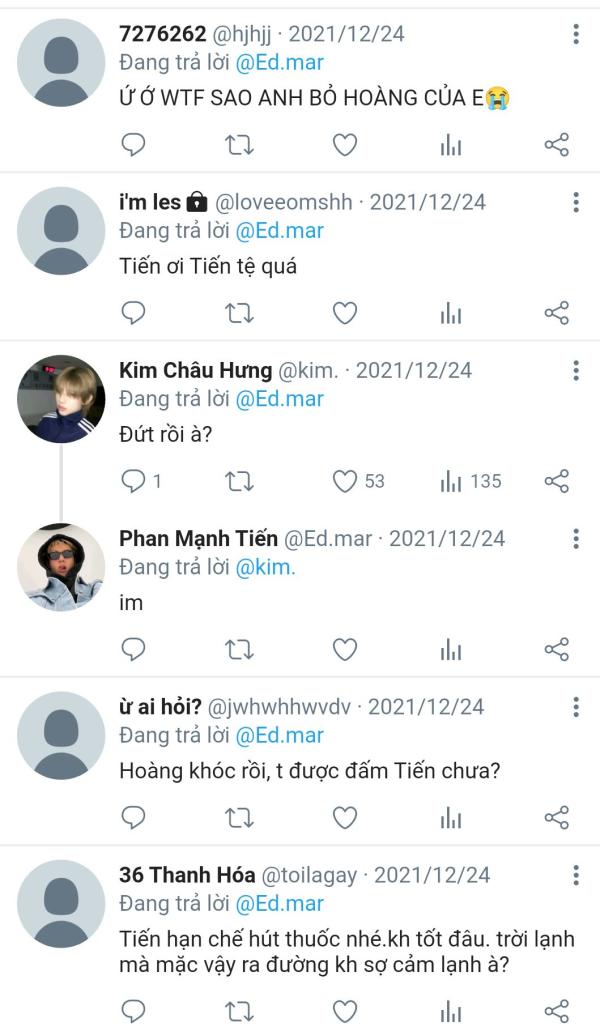The image size is (600, 1027).
Task: View analytics for "ừ ai hỏi?" tweet
Action: [451, 817]
